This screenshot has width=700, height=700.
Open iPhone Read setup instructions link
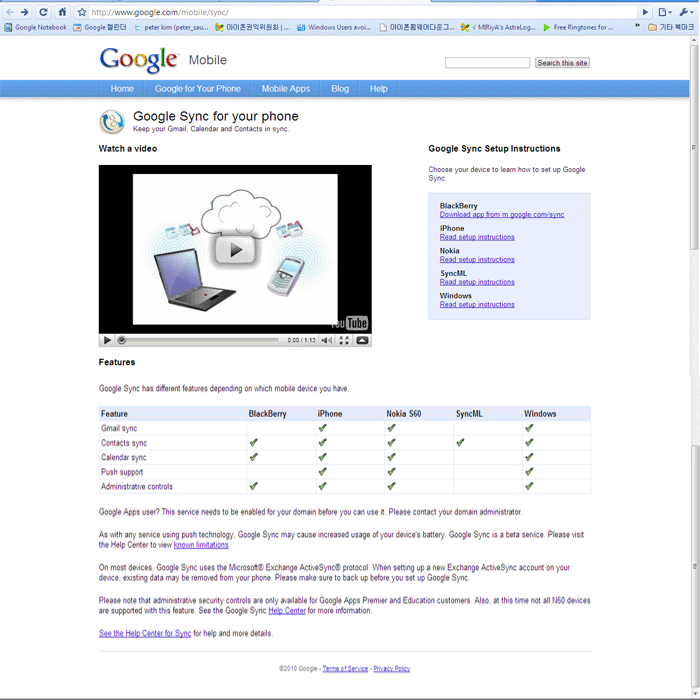pos(477,237)
